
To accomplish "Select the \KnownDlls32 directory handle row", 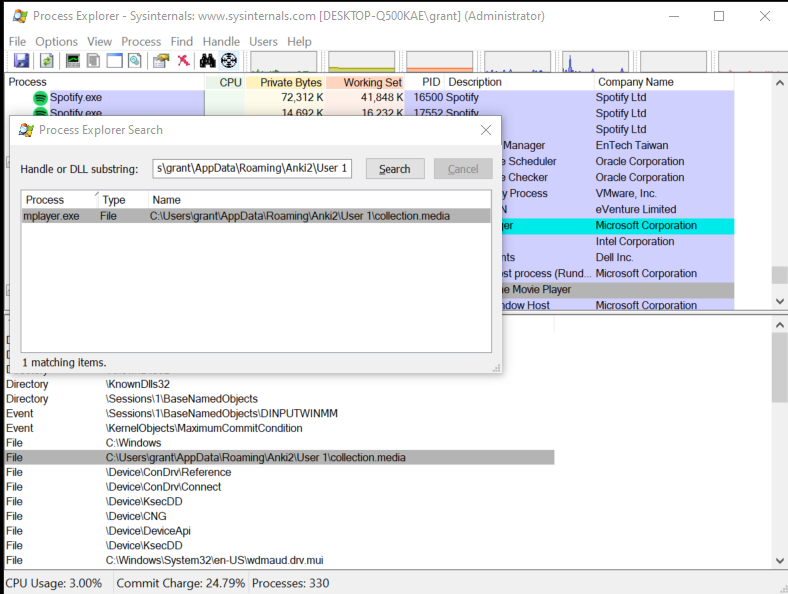I will pos(280,384).
